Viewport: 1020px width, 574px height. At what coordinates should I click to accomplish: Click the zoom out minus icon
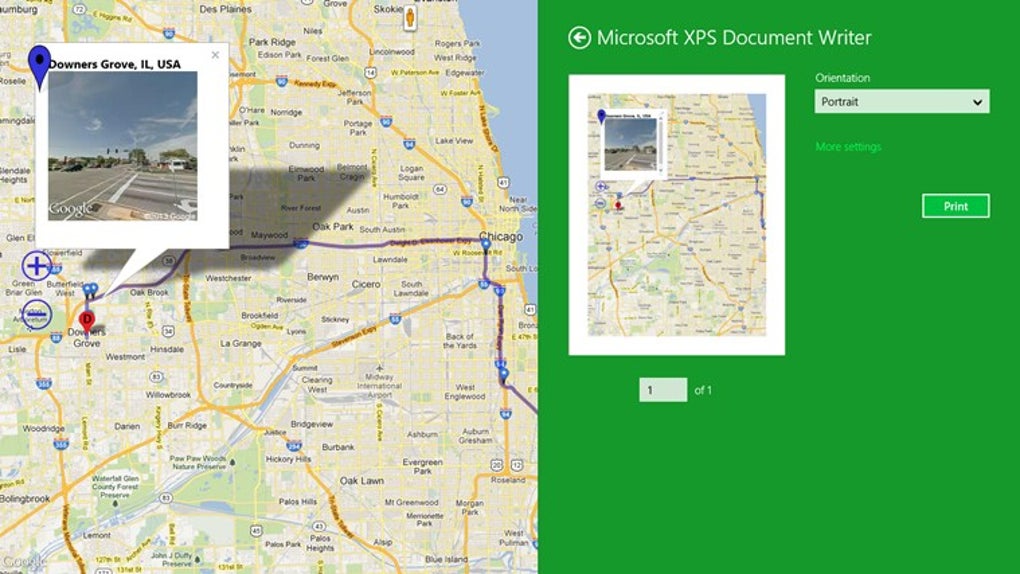(x=36, y=314)
